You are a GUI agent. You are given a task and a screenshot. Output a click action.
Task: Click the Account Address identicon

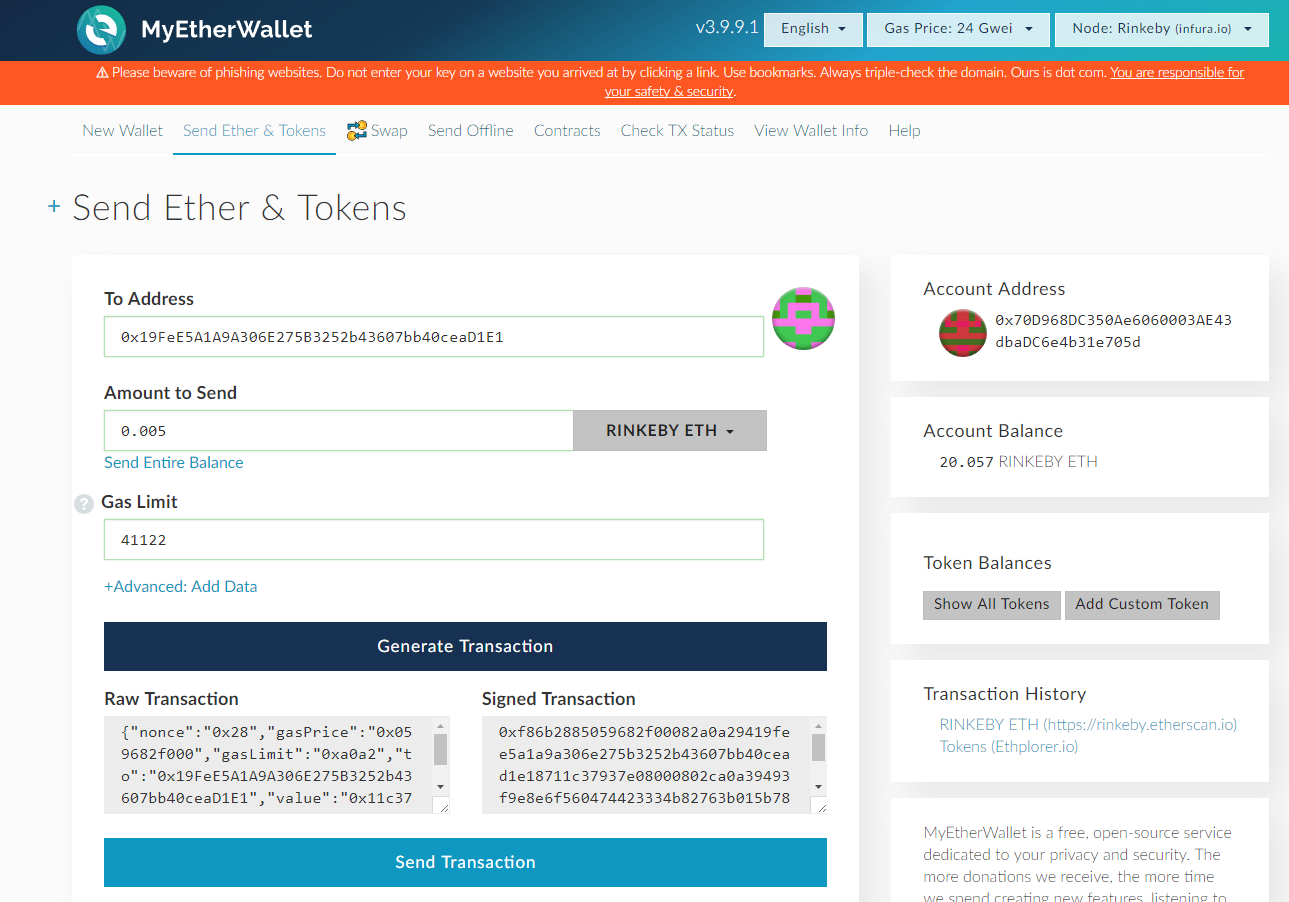click(x=963, y=333)
